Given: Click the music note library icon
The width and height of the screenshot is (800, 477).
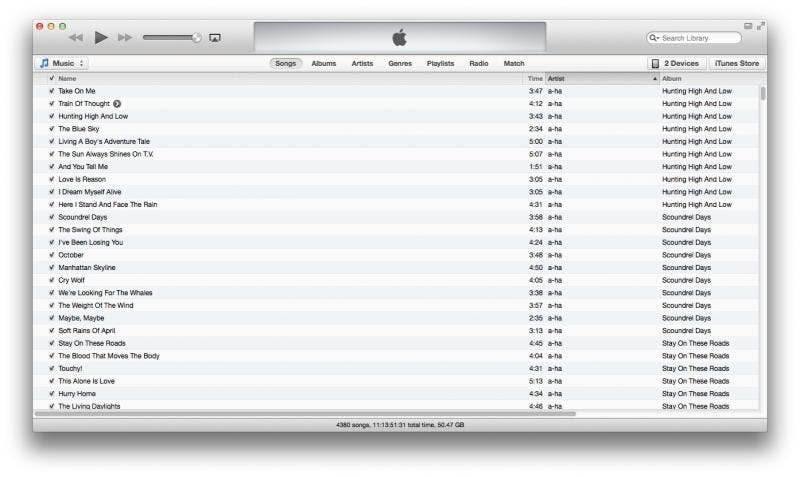Looking at the screenshot, I should click(x=44, y=63).
